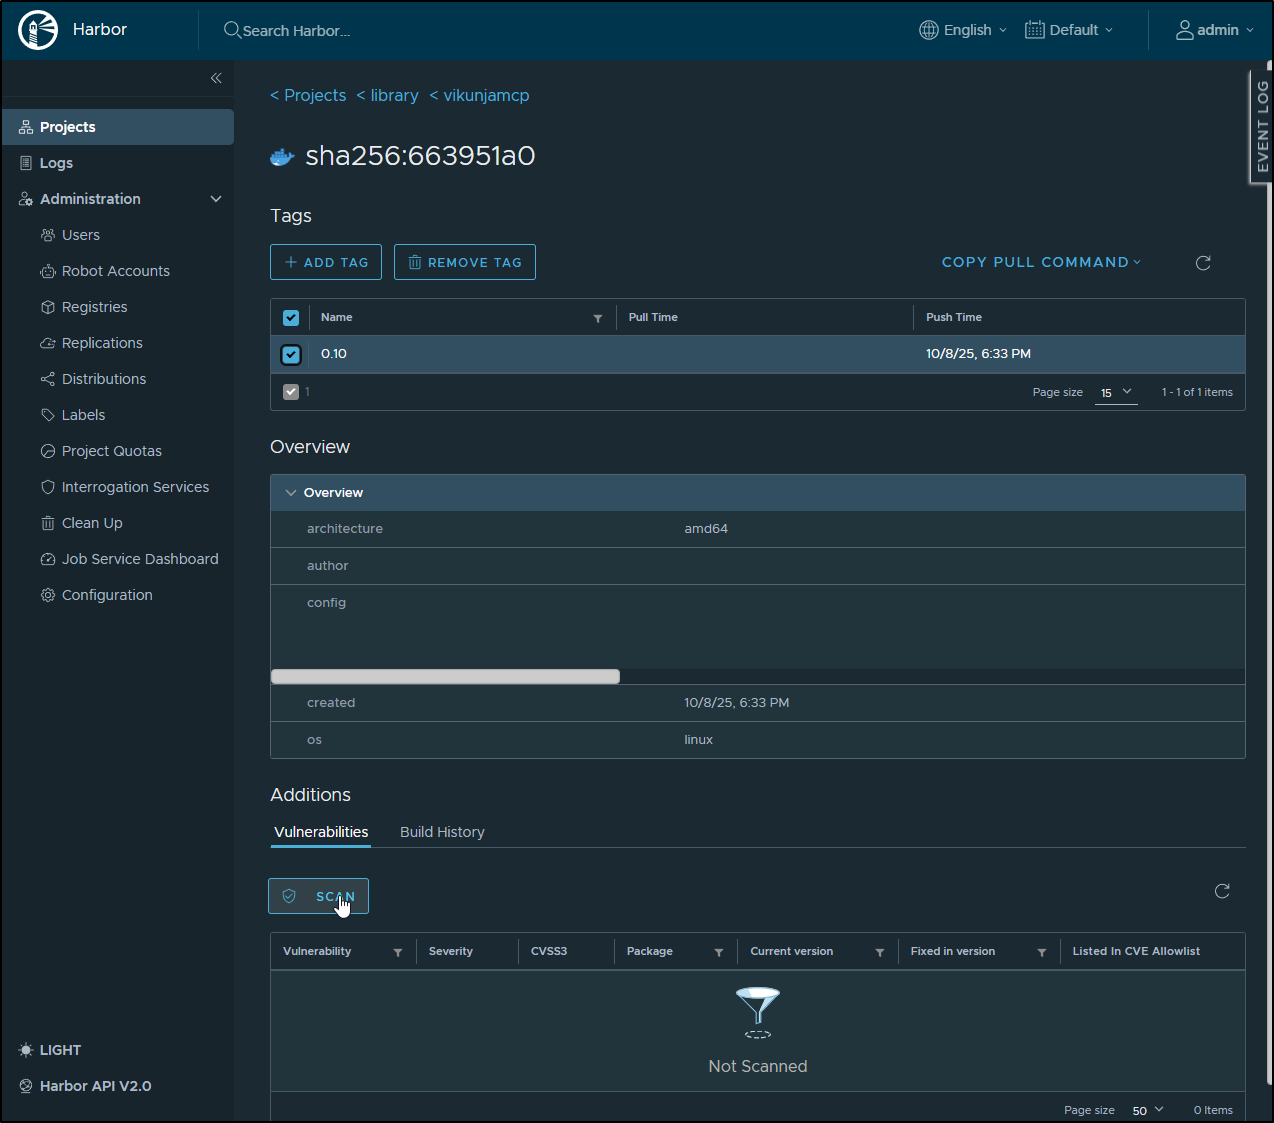The image size is (1274, 1123).
Task: Refresh the vulnerabilities list
Action: point(1221,891)
